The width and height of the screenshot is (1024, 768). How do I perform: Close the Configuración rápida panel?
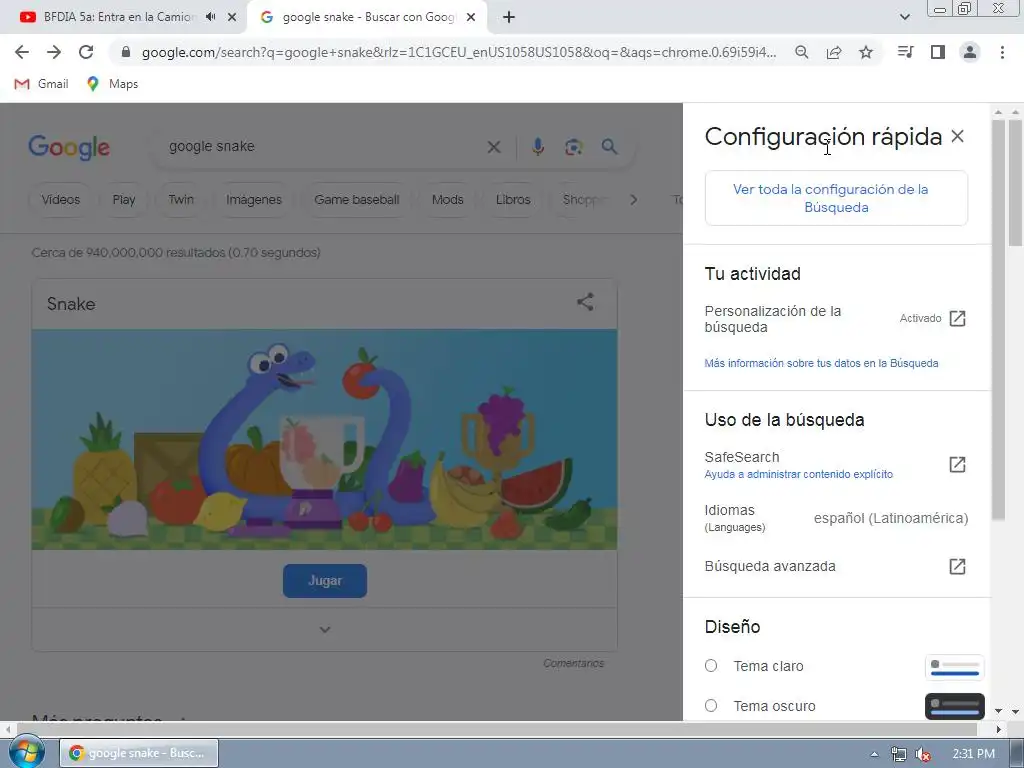coord(957,136)
